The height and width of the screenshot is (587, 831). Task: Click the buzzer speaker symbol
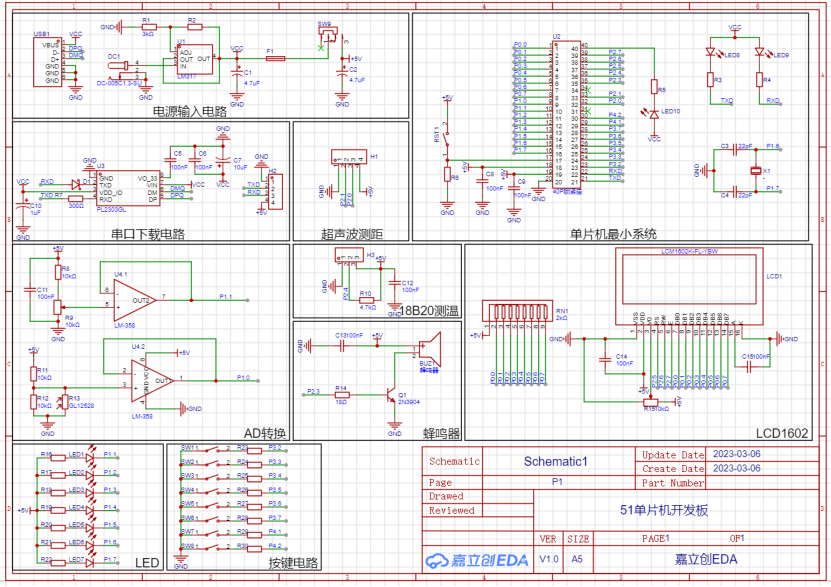[x=428, y=352]
